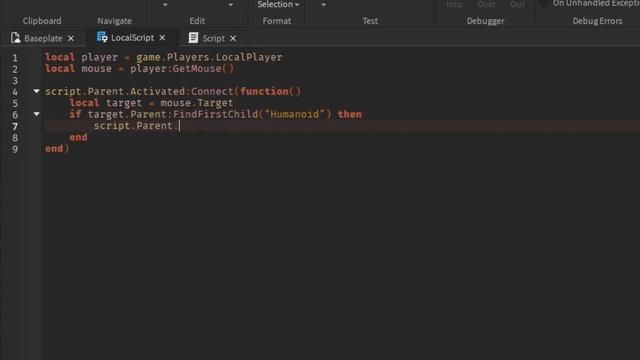This screenshot has width=640, height=360.
Task: Click the Script tab document icon
Action: 193,38
